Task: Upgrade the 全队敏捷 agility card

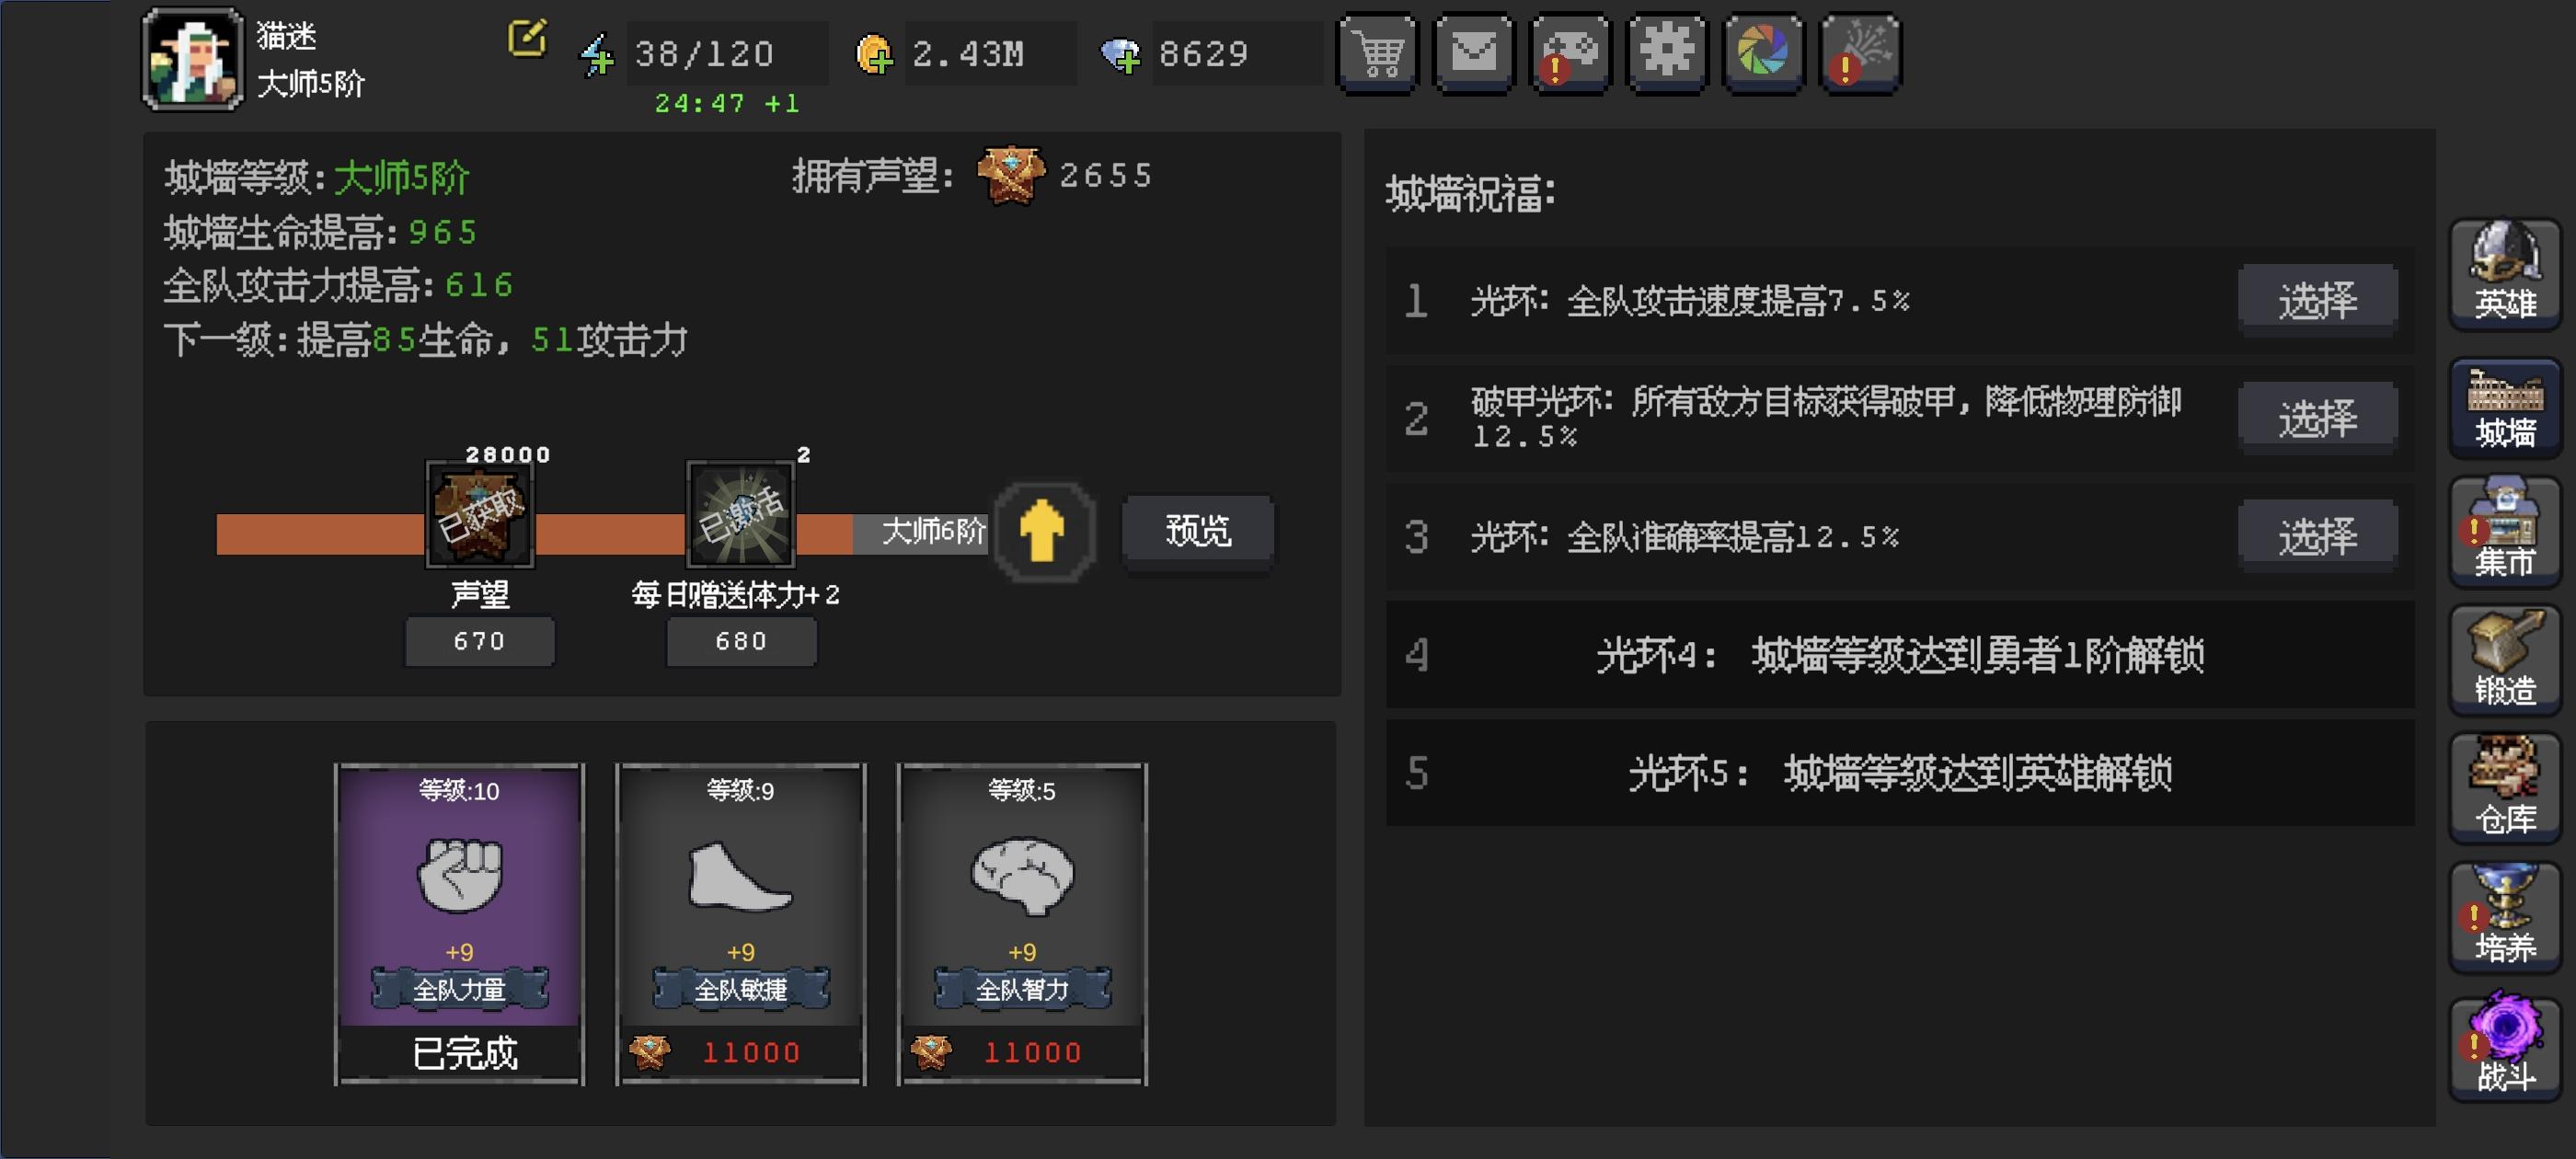Action: pos(740,923)
